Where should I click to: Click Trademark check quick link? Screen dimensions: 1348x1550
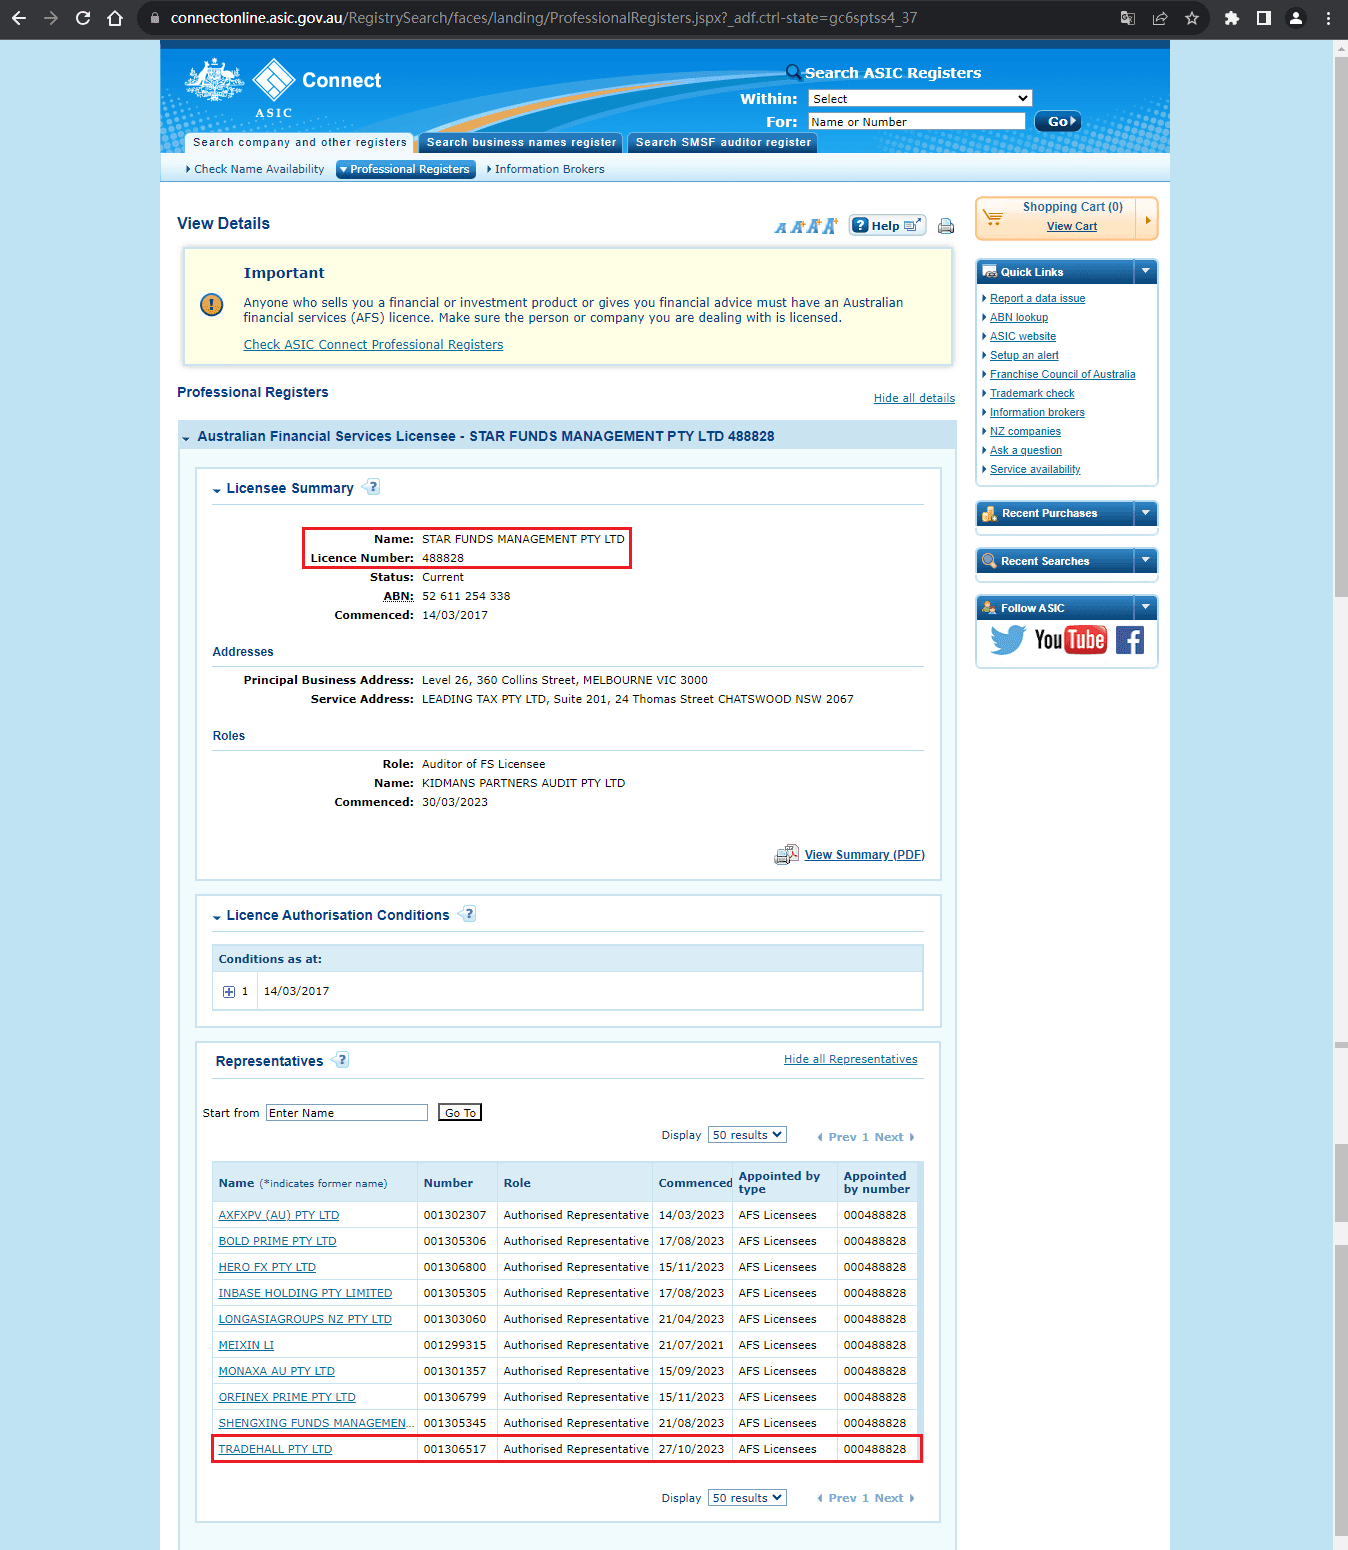(1032, 393)
